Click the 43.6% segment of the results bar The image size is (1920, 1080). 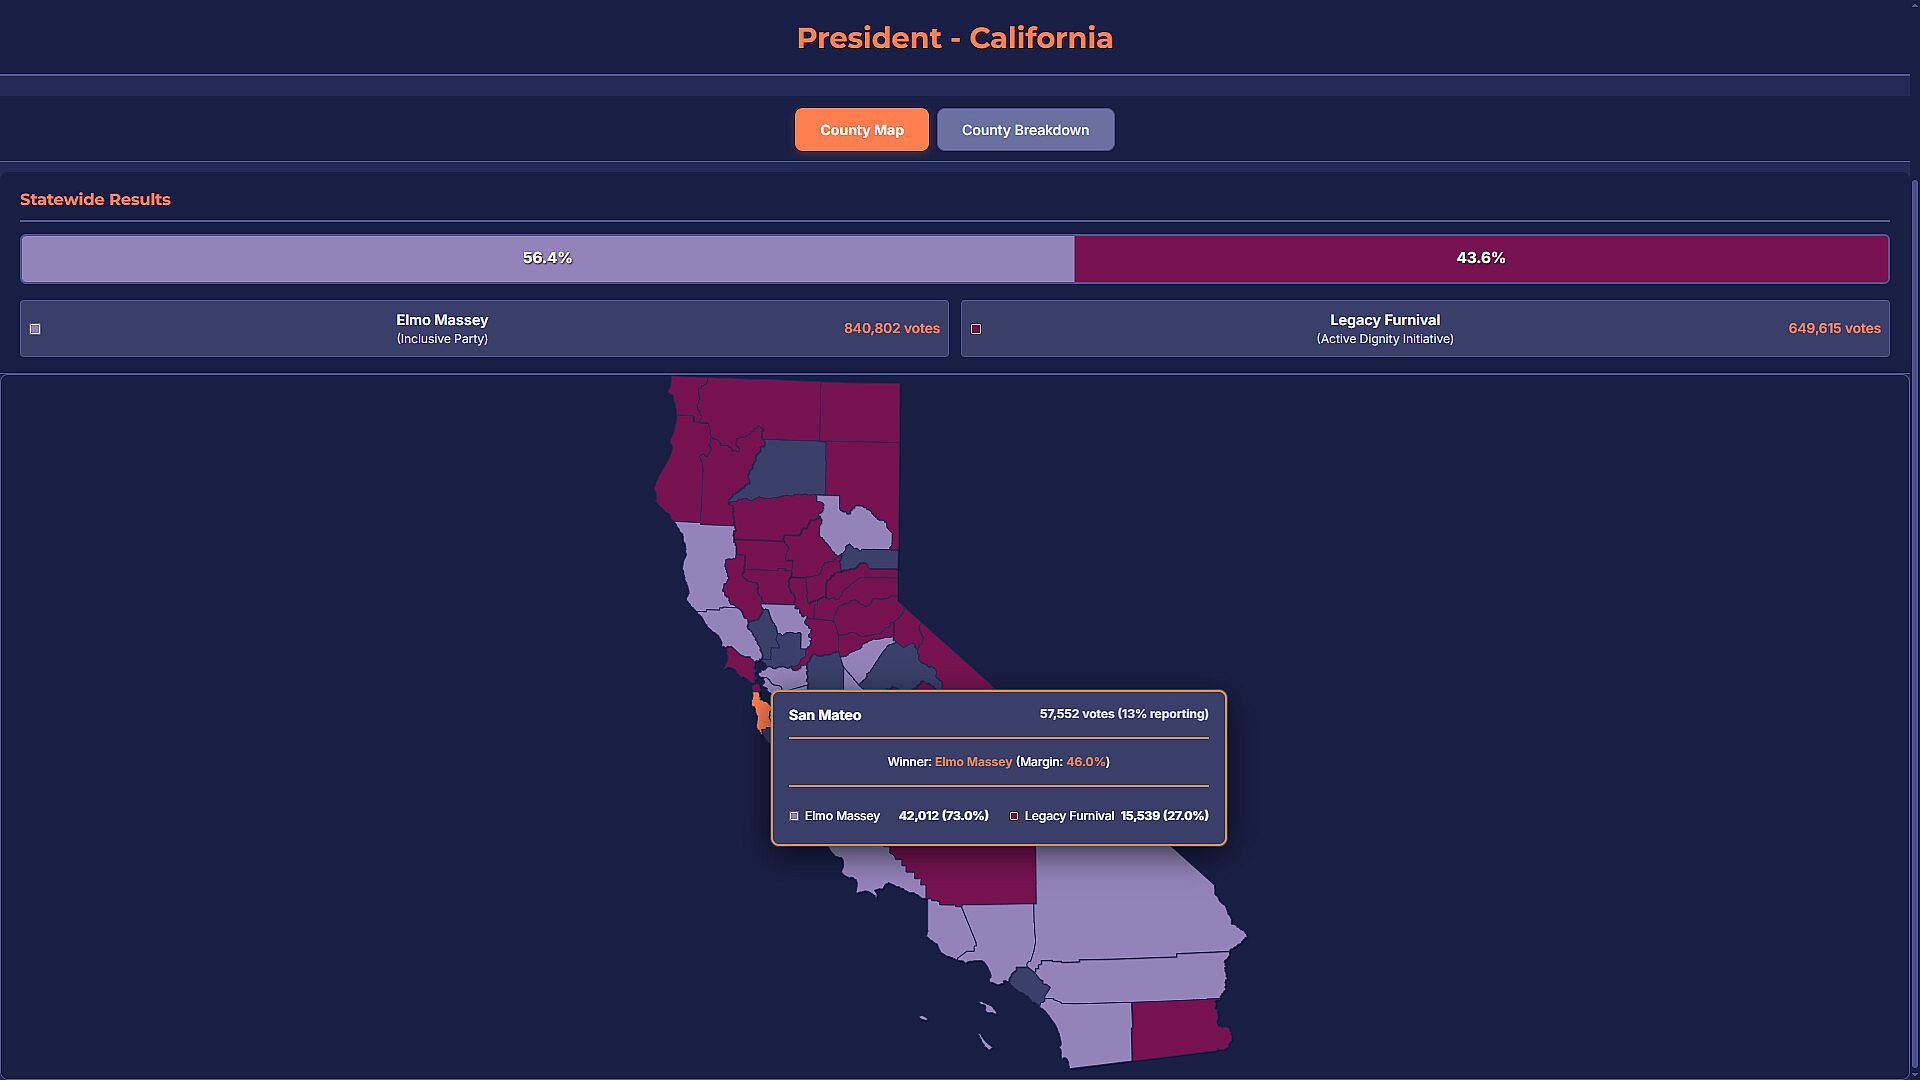[x=1480, y=258]
